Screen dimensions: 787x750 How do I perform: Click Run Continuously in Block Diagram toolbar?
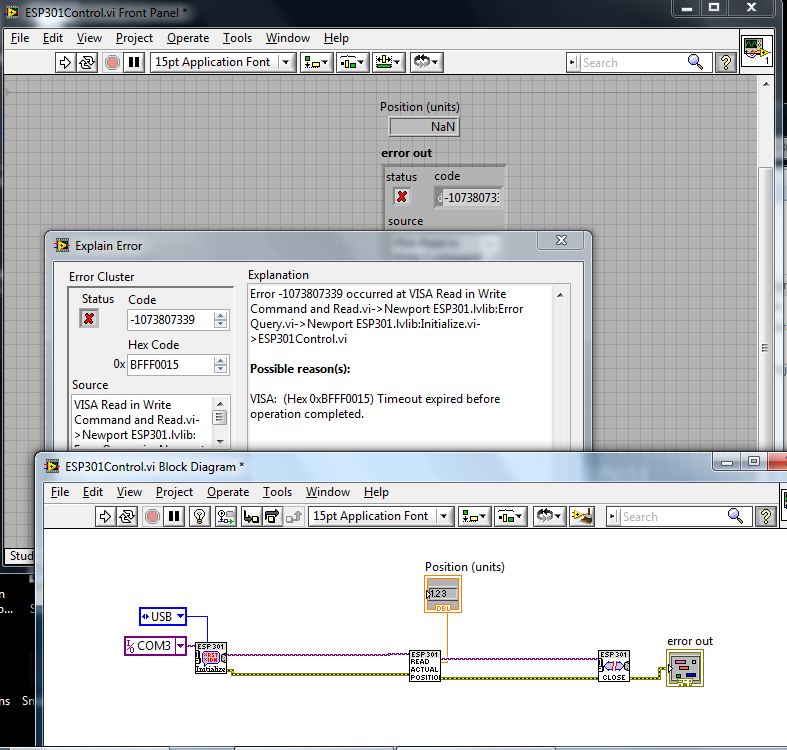[x=127, y=516]
